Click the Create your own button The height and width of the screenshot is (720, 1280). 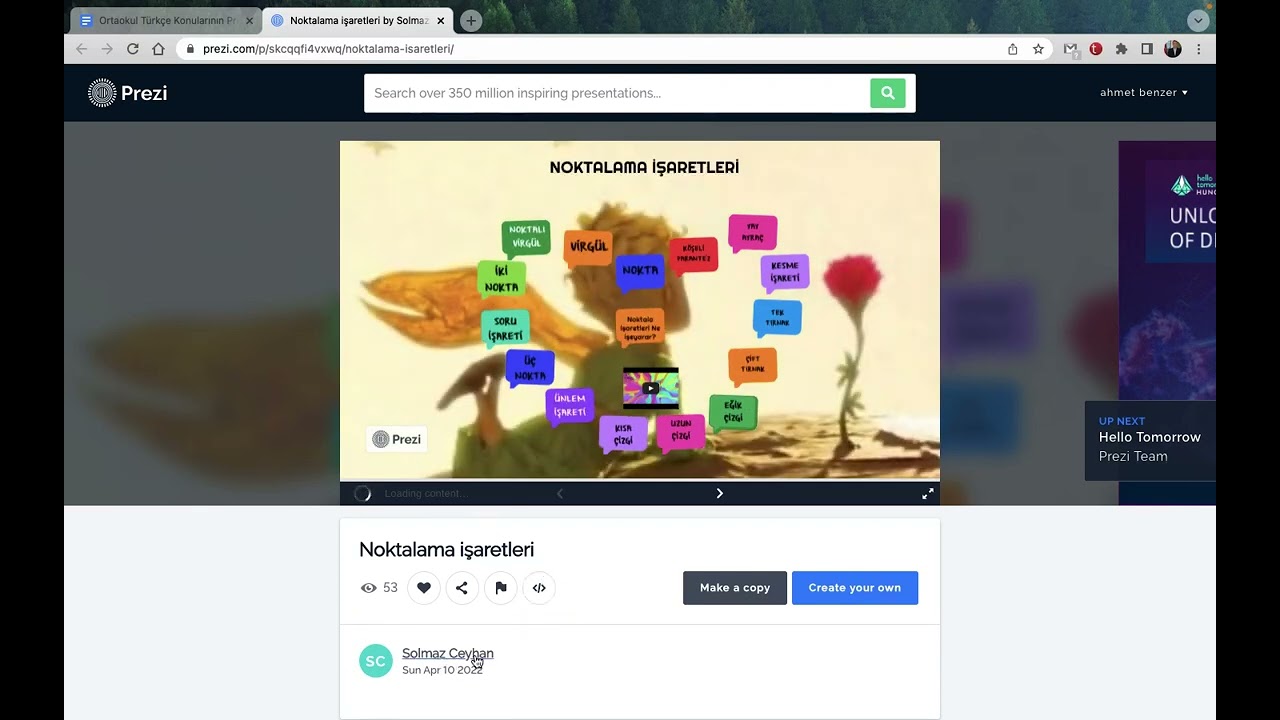[855, 588]
